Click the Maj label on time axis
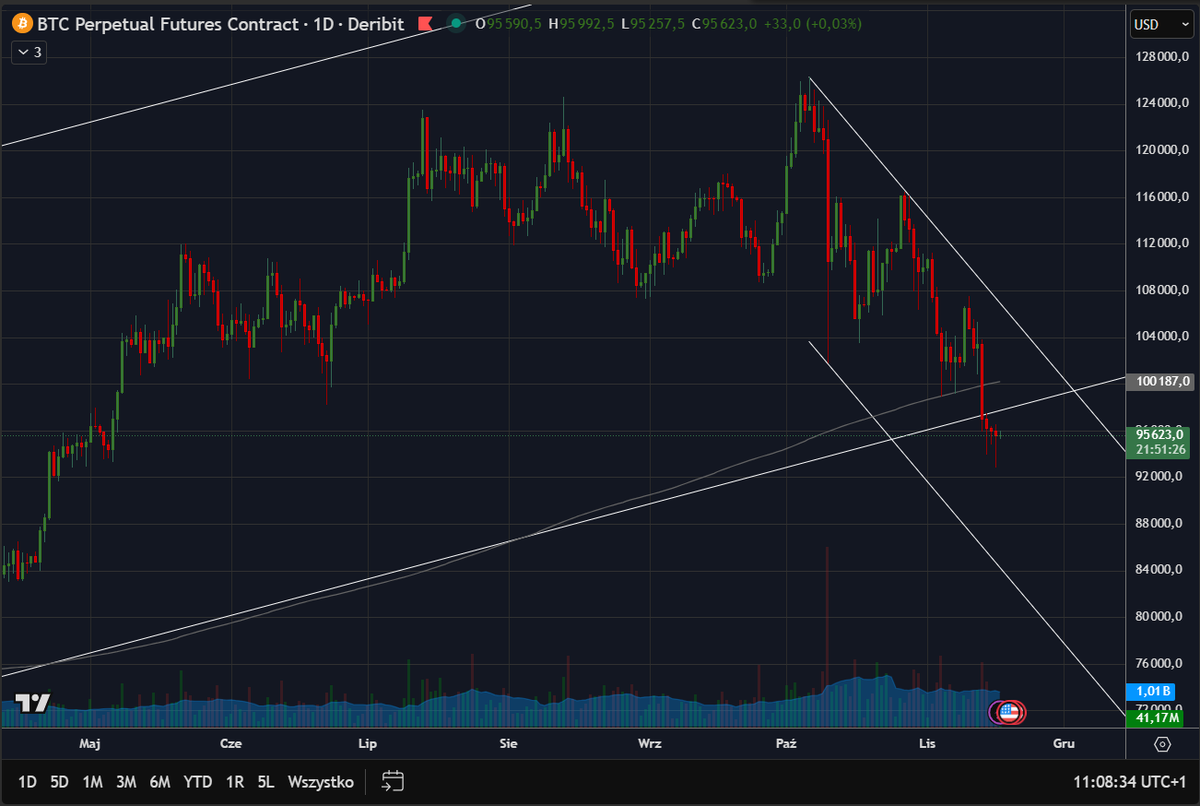The width and height of the screenshot is (1200, 806). coord(90,744)
